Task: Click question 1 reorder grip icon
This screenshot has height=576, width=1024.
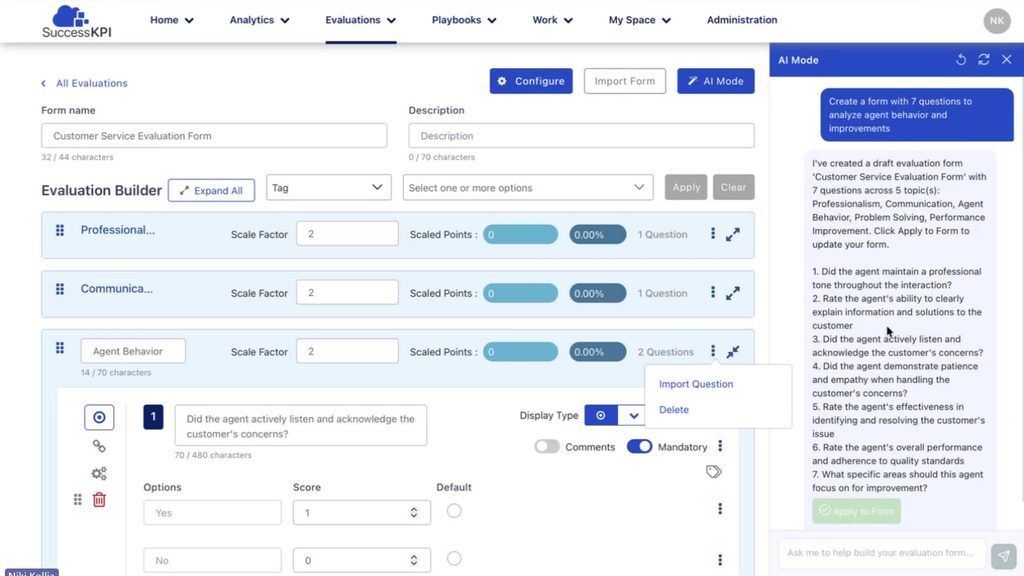Action: coord(78,500)
